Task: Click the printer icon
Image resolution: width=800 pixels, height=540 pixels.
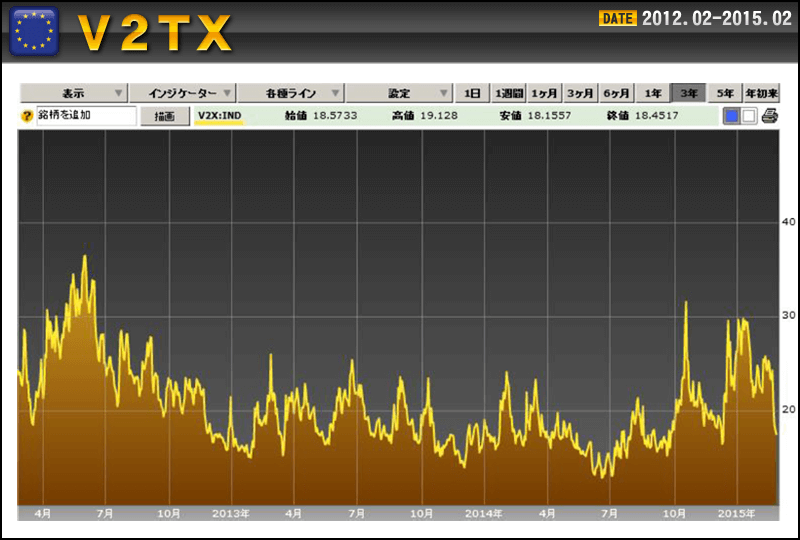Action: (x=769, y=116)
